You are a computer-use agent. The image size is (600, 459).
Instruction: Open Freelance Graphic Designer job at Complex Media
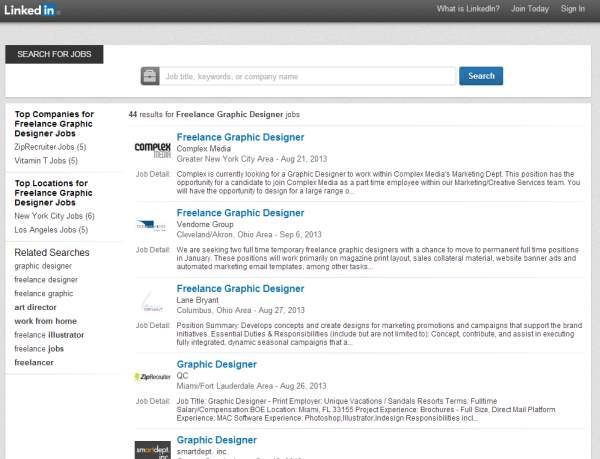(240, 137)
